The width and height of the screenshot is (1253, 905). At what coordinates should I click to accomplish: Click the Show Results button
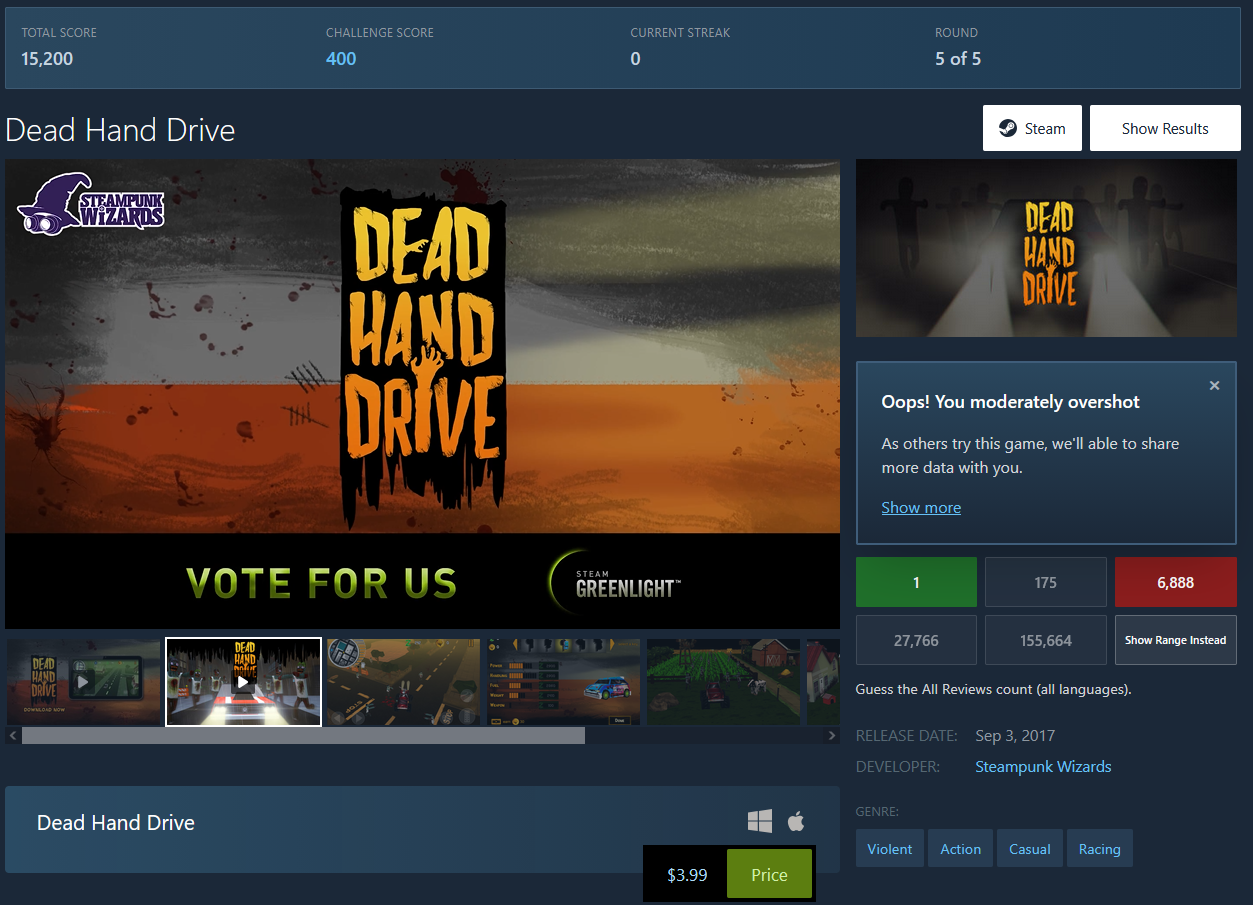tap(1165, 128)
